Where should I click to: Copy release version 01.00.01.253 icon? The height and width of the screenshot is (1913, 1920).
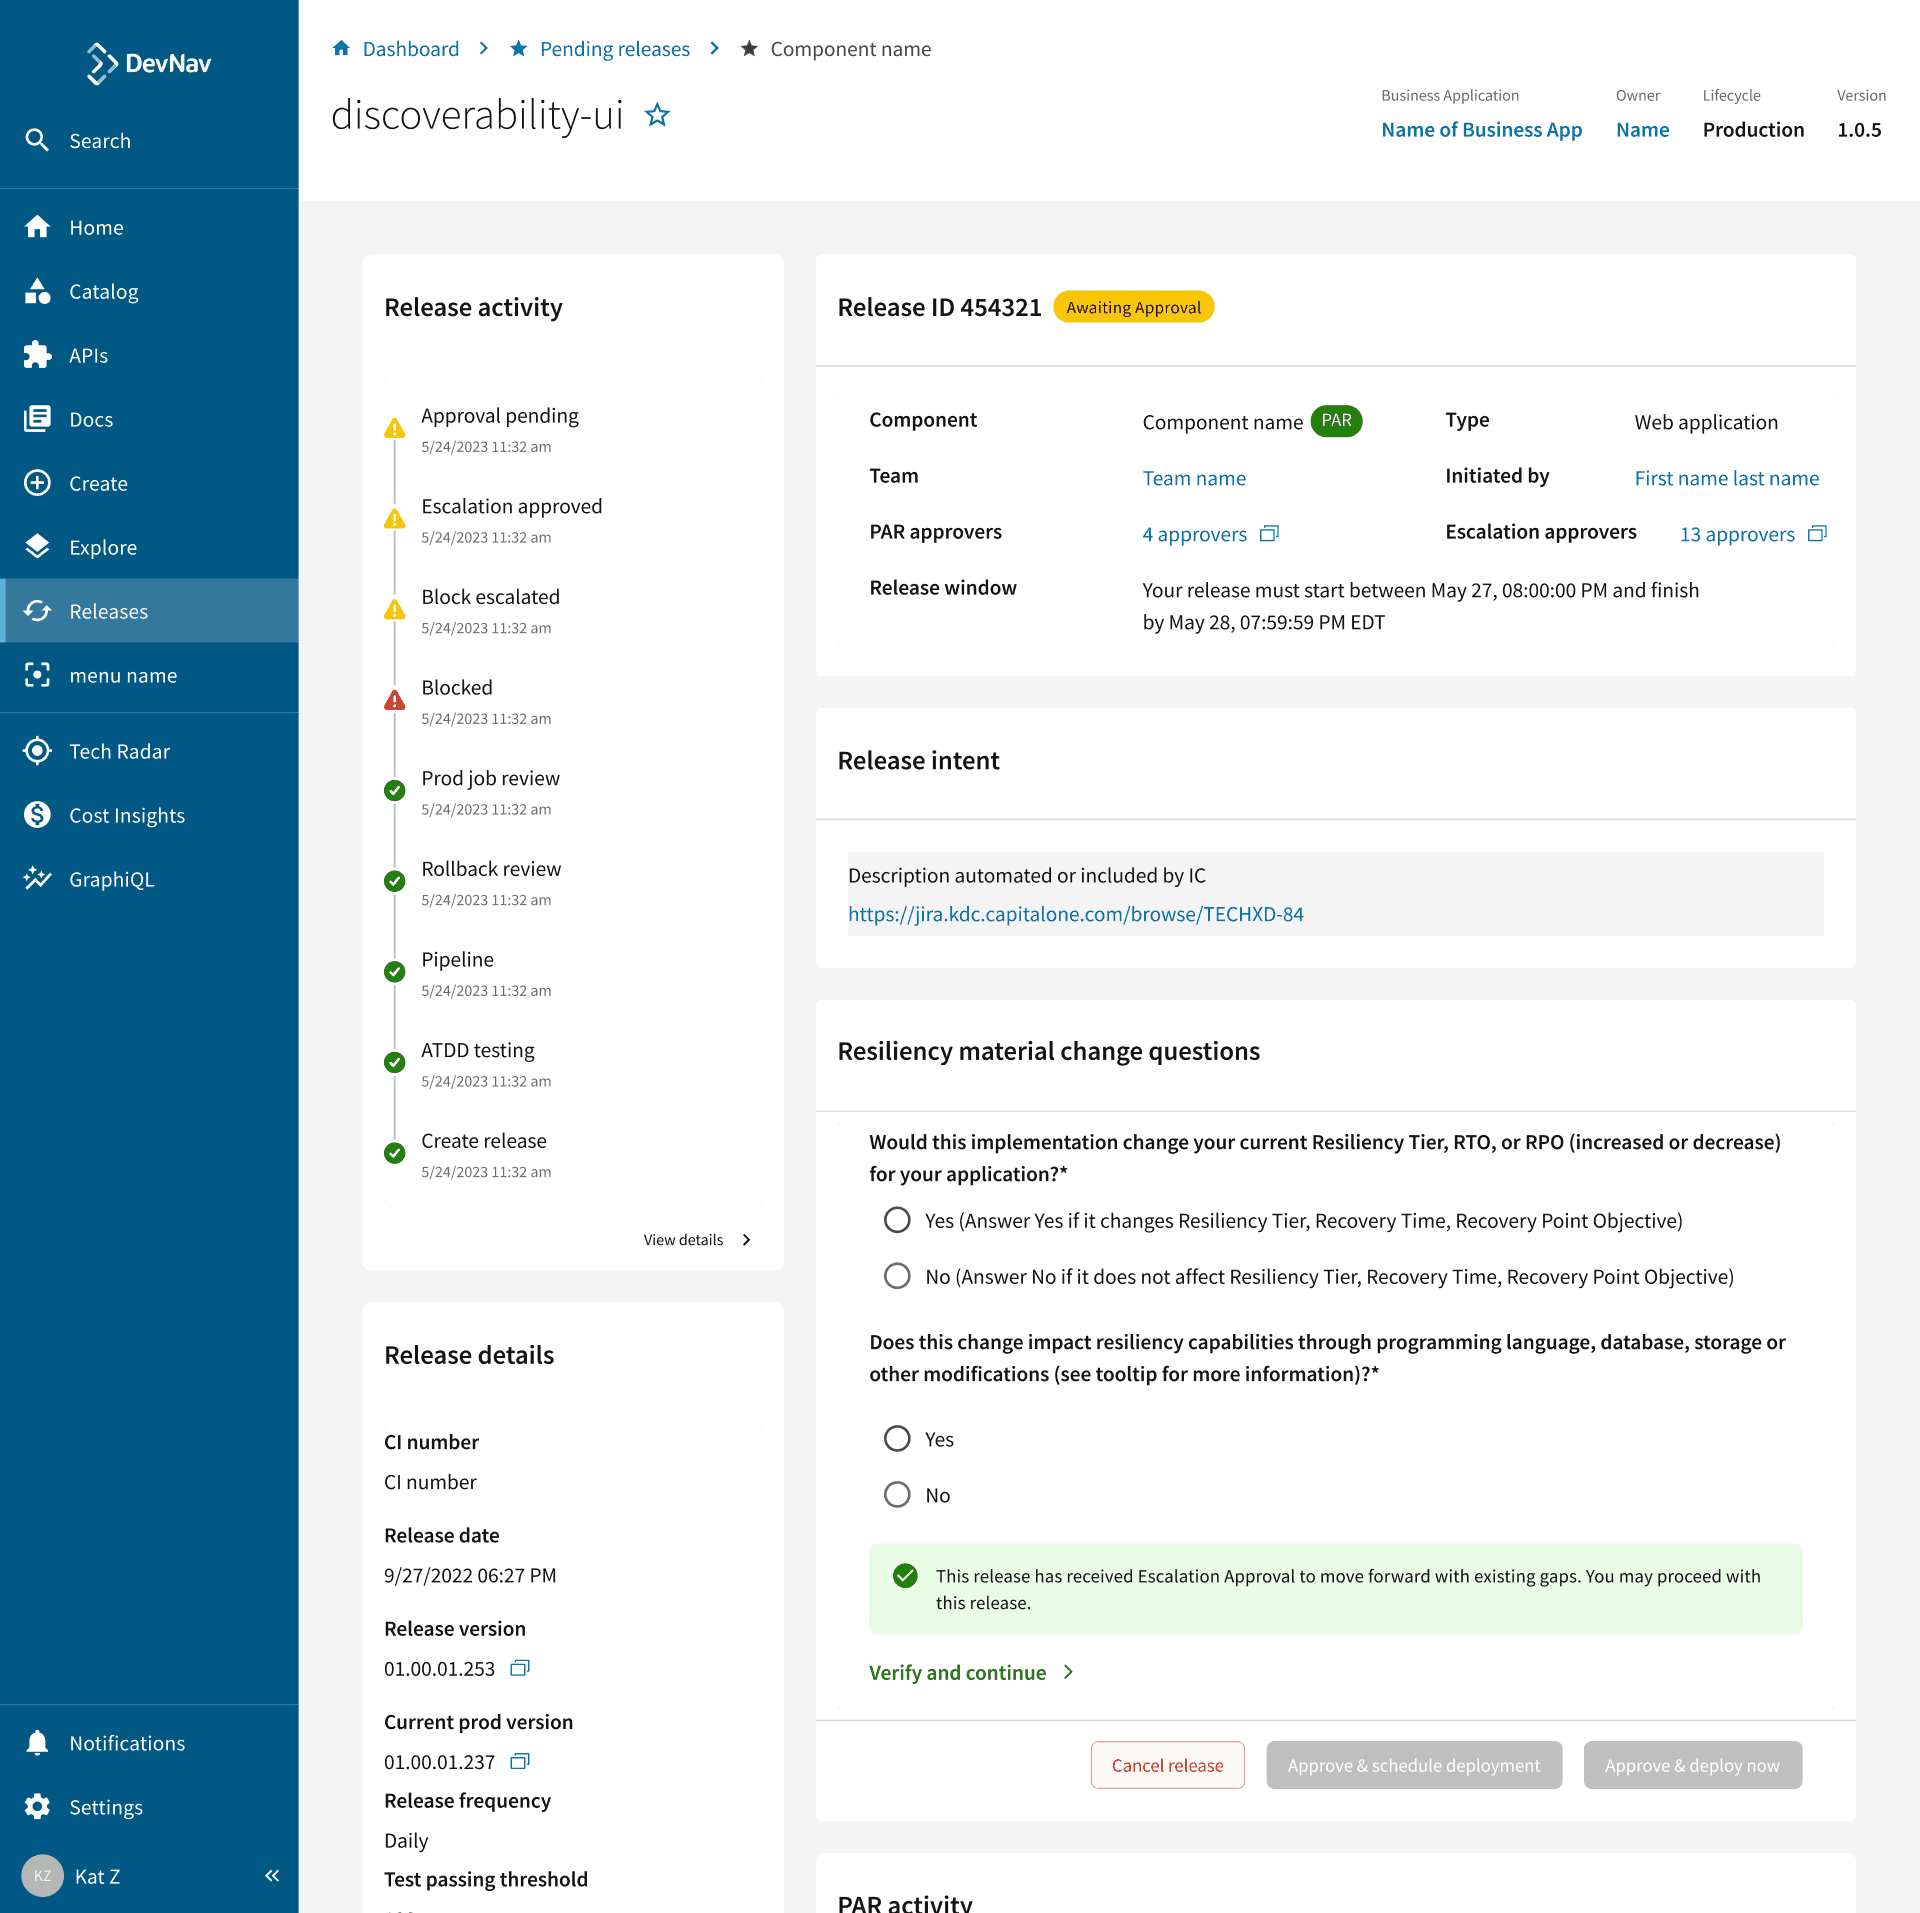520,1668
